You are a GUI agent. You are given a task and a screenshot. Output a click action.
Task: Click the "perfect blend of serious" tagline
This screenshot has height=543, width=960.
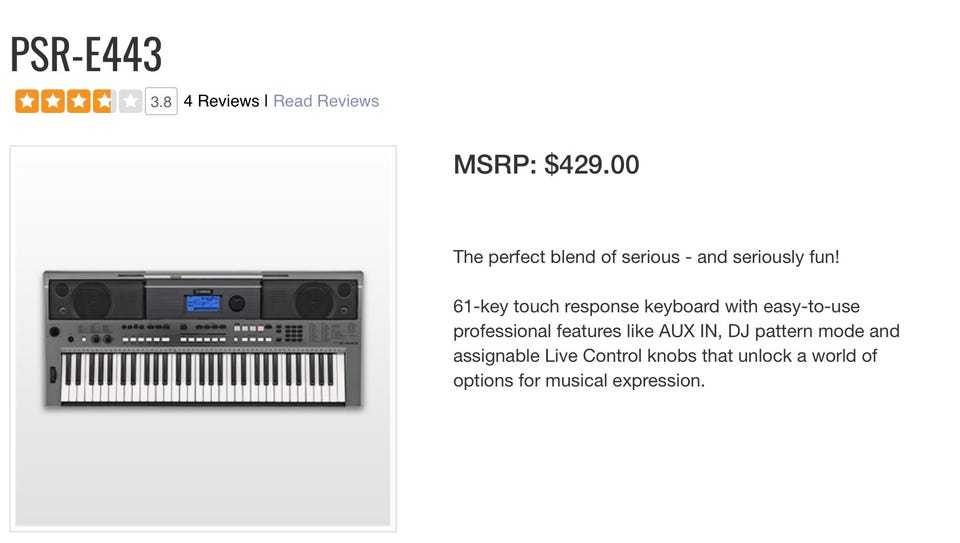click(646, 257)
